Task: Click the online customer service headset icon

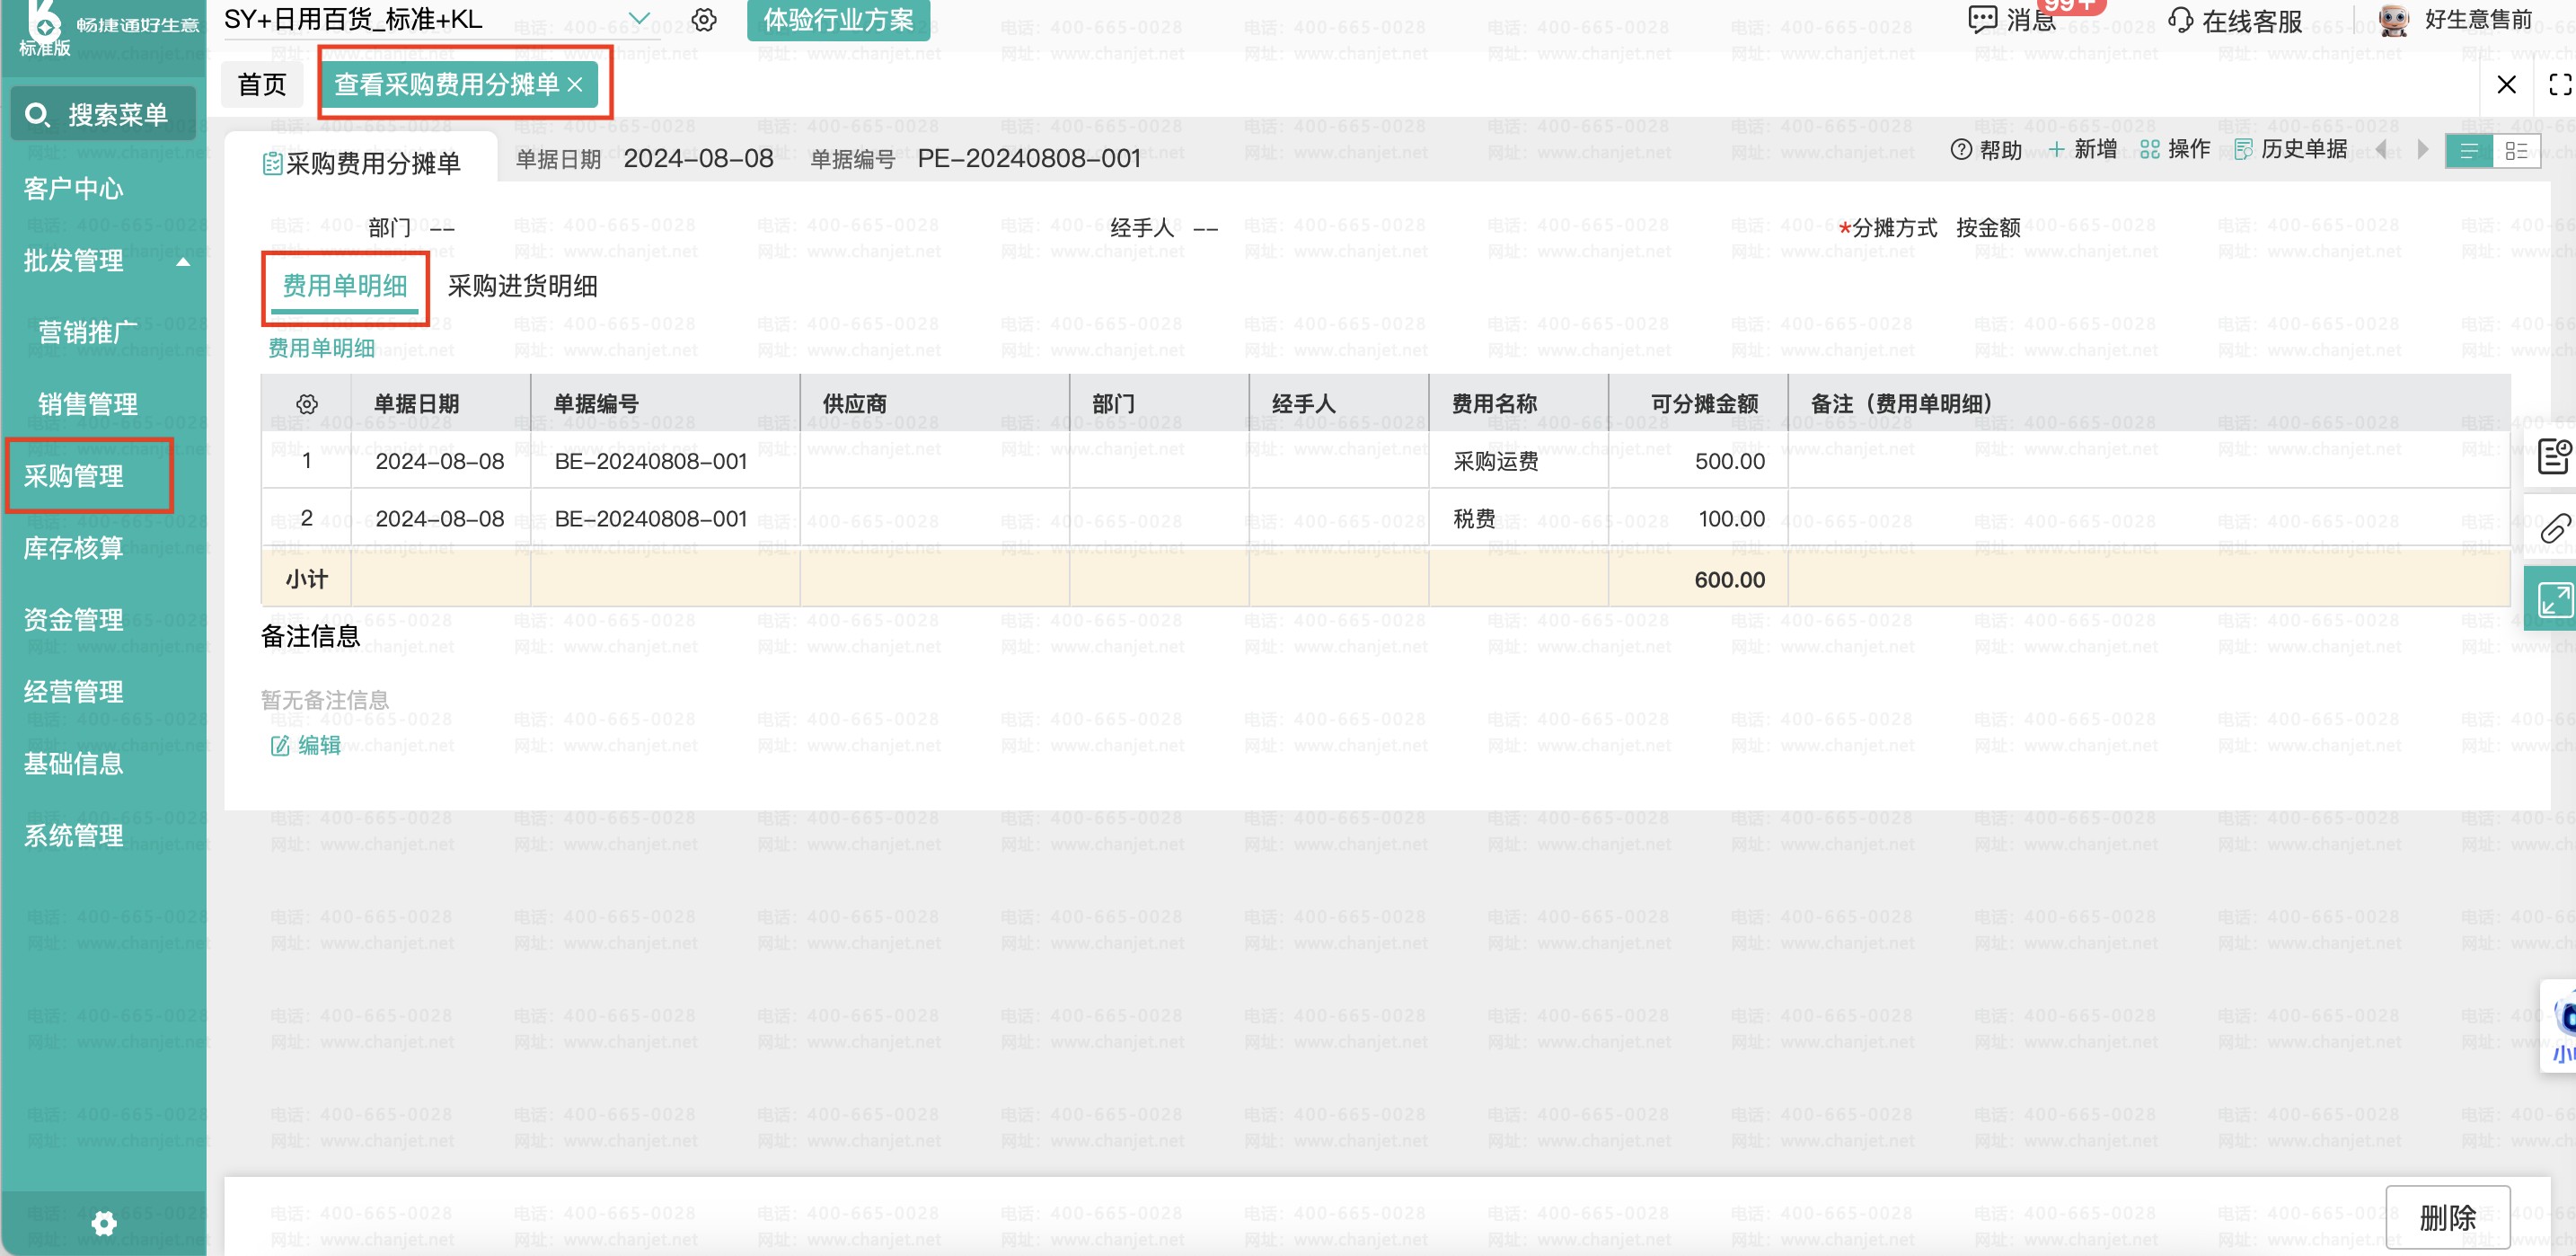Action: tap(2180, 20)
